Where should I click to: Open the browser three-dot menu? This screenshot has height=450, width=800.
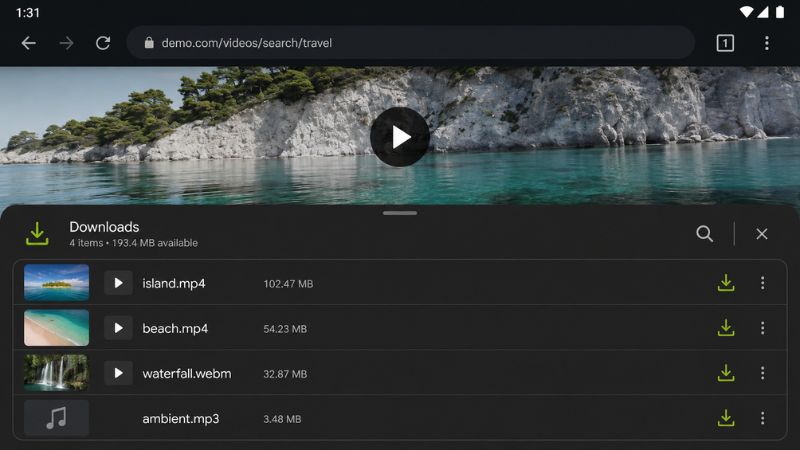[x=766, y=43]
